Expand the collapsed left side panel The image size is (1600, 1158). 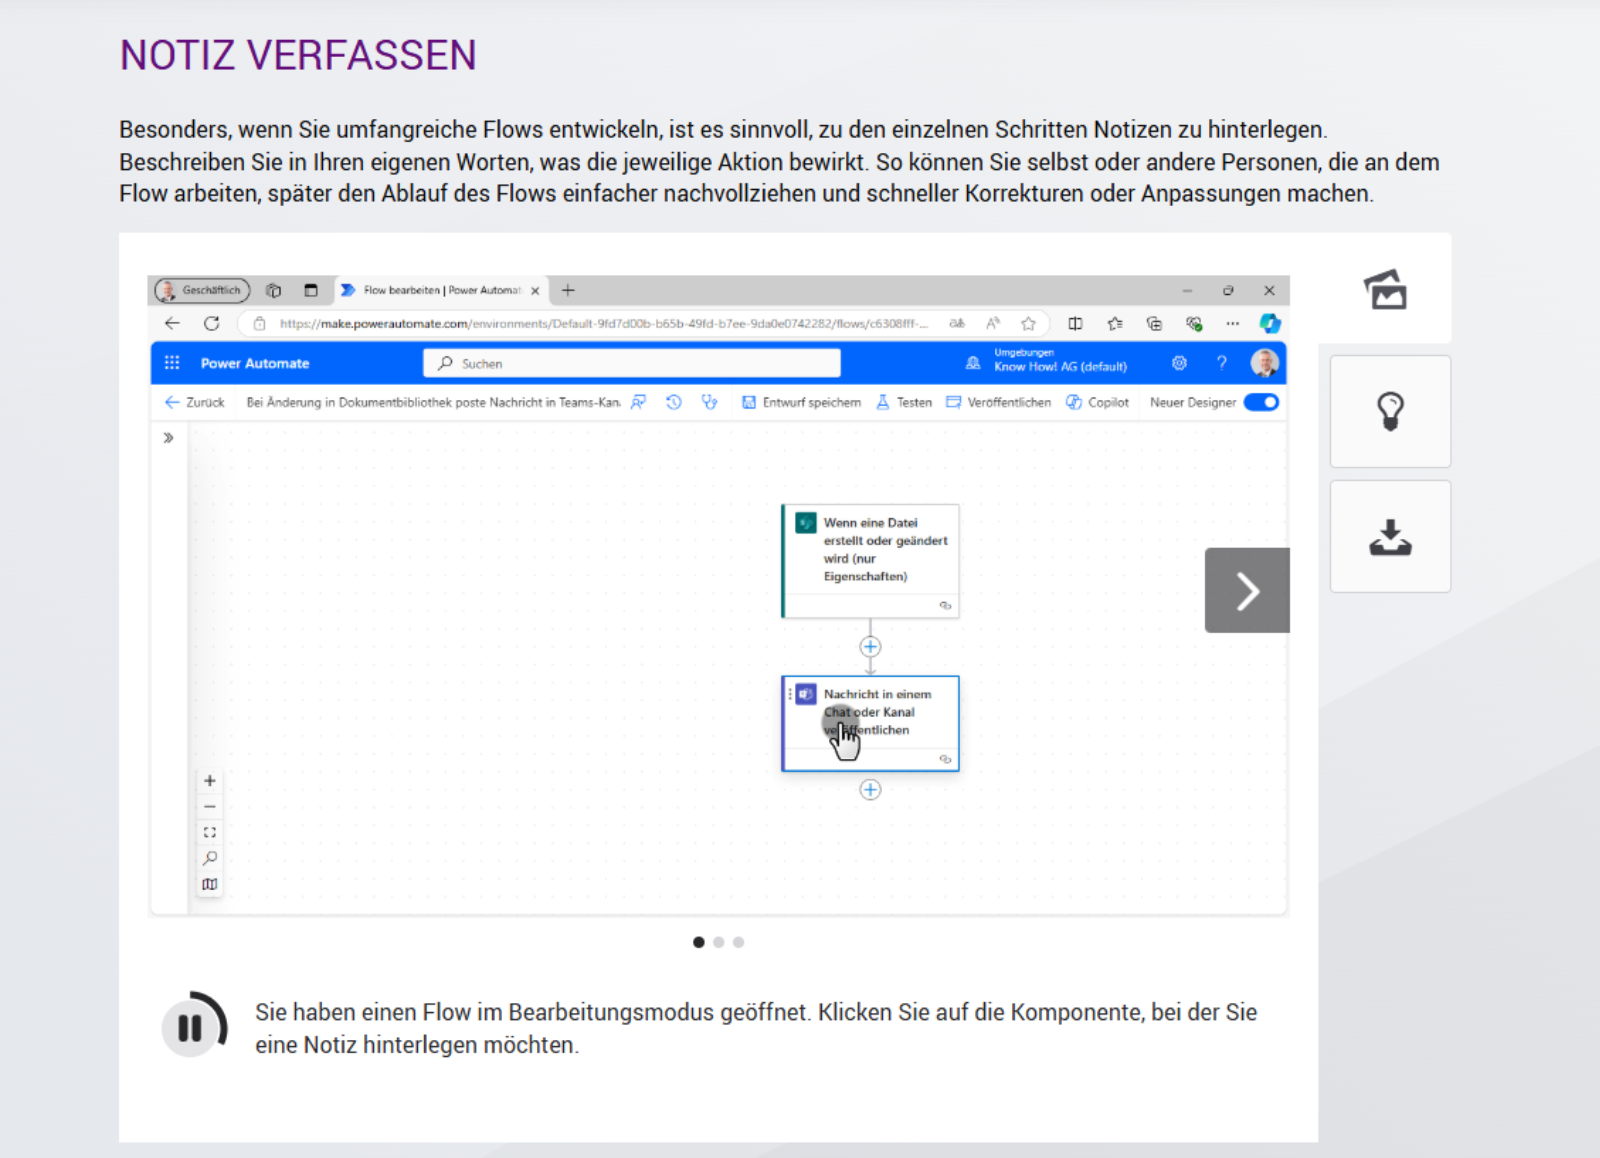click(169, 438)
